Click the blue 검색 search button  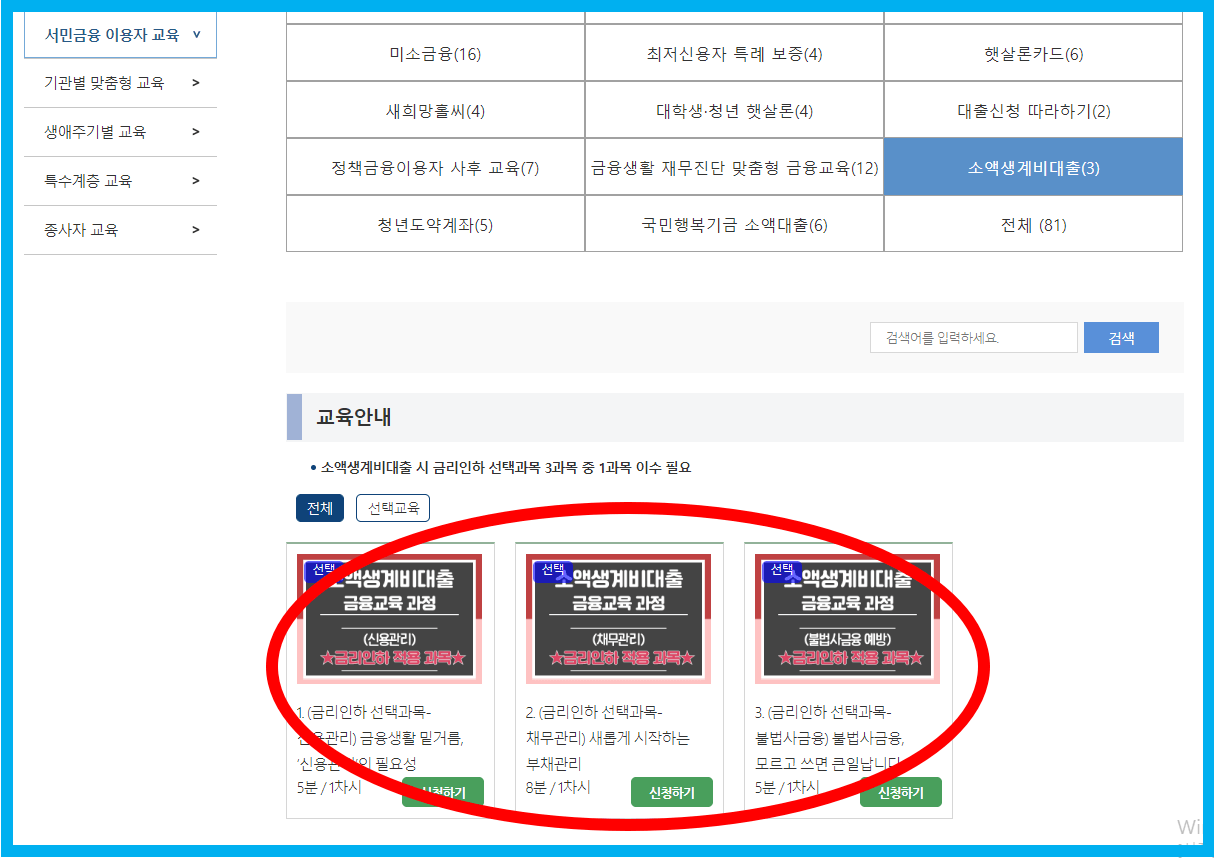coord(1120,337)
